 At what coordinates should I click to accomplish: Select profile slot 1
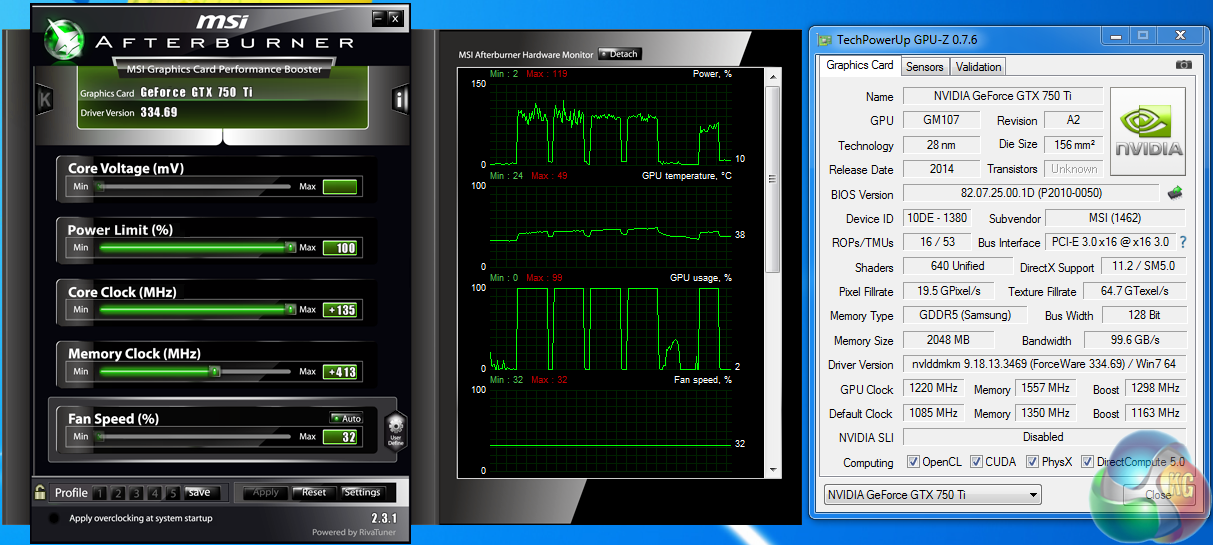pyautogui.click(x=100, y=493)
